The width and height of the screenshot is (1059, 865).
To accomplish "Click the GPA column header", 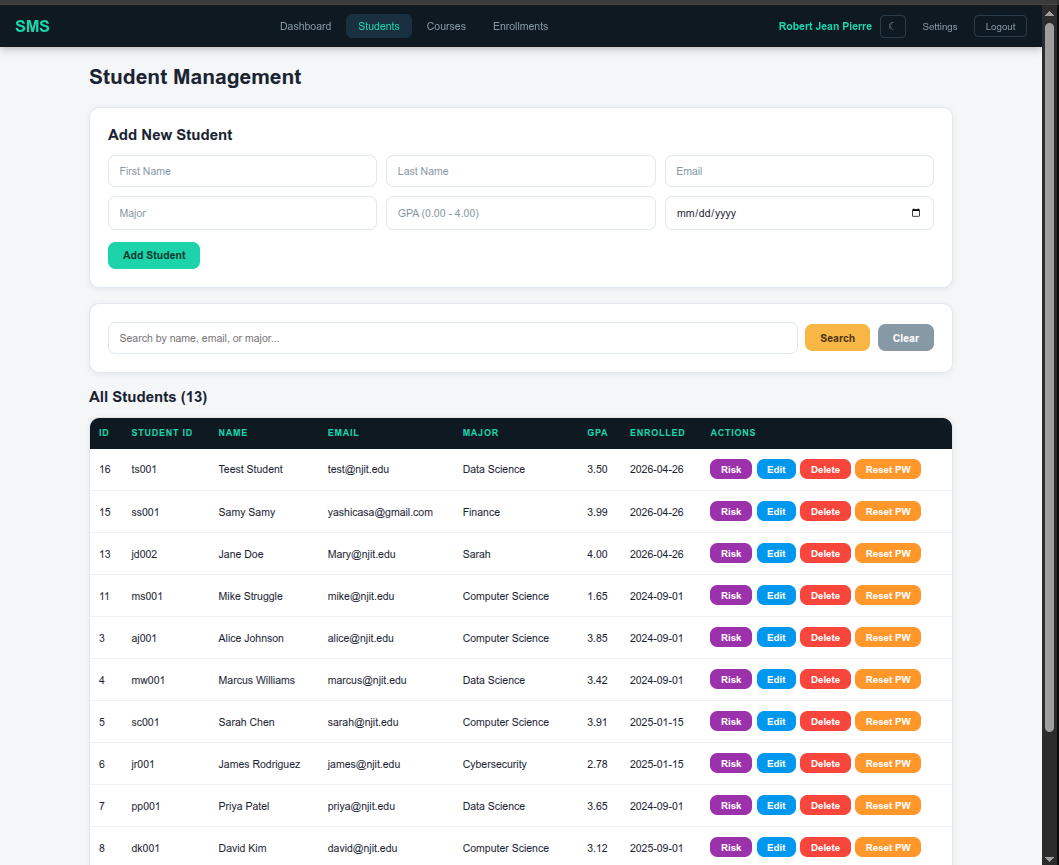I will [x=597, y=433].
